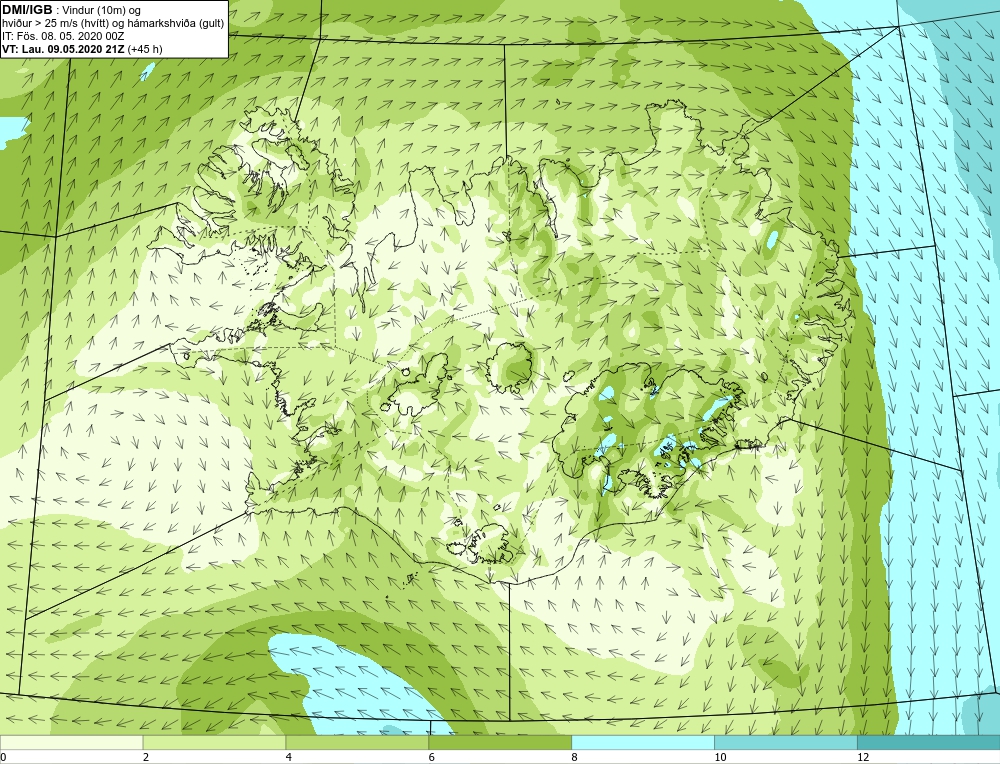
Task: Click the title line 'DMI/IGB : Vindur (10m) og'
Action: (72, 10)
